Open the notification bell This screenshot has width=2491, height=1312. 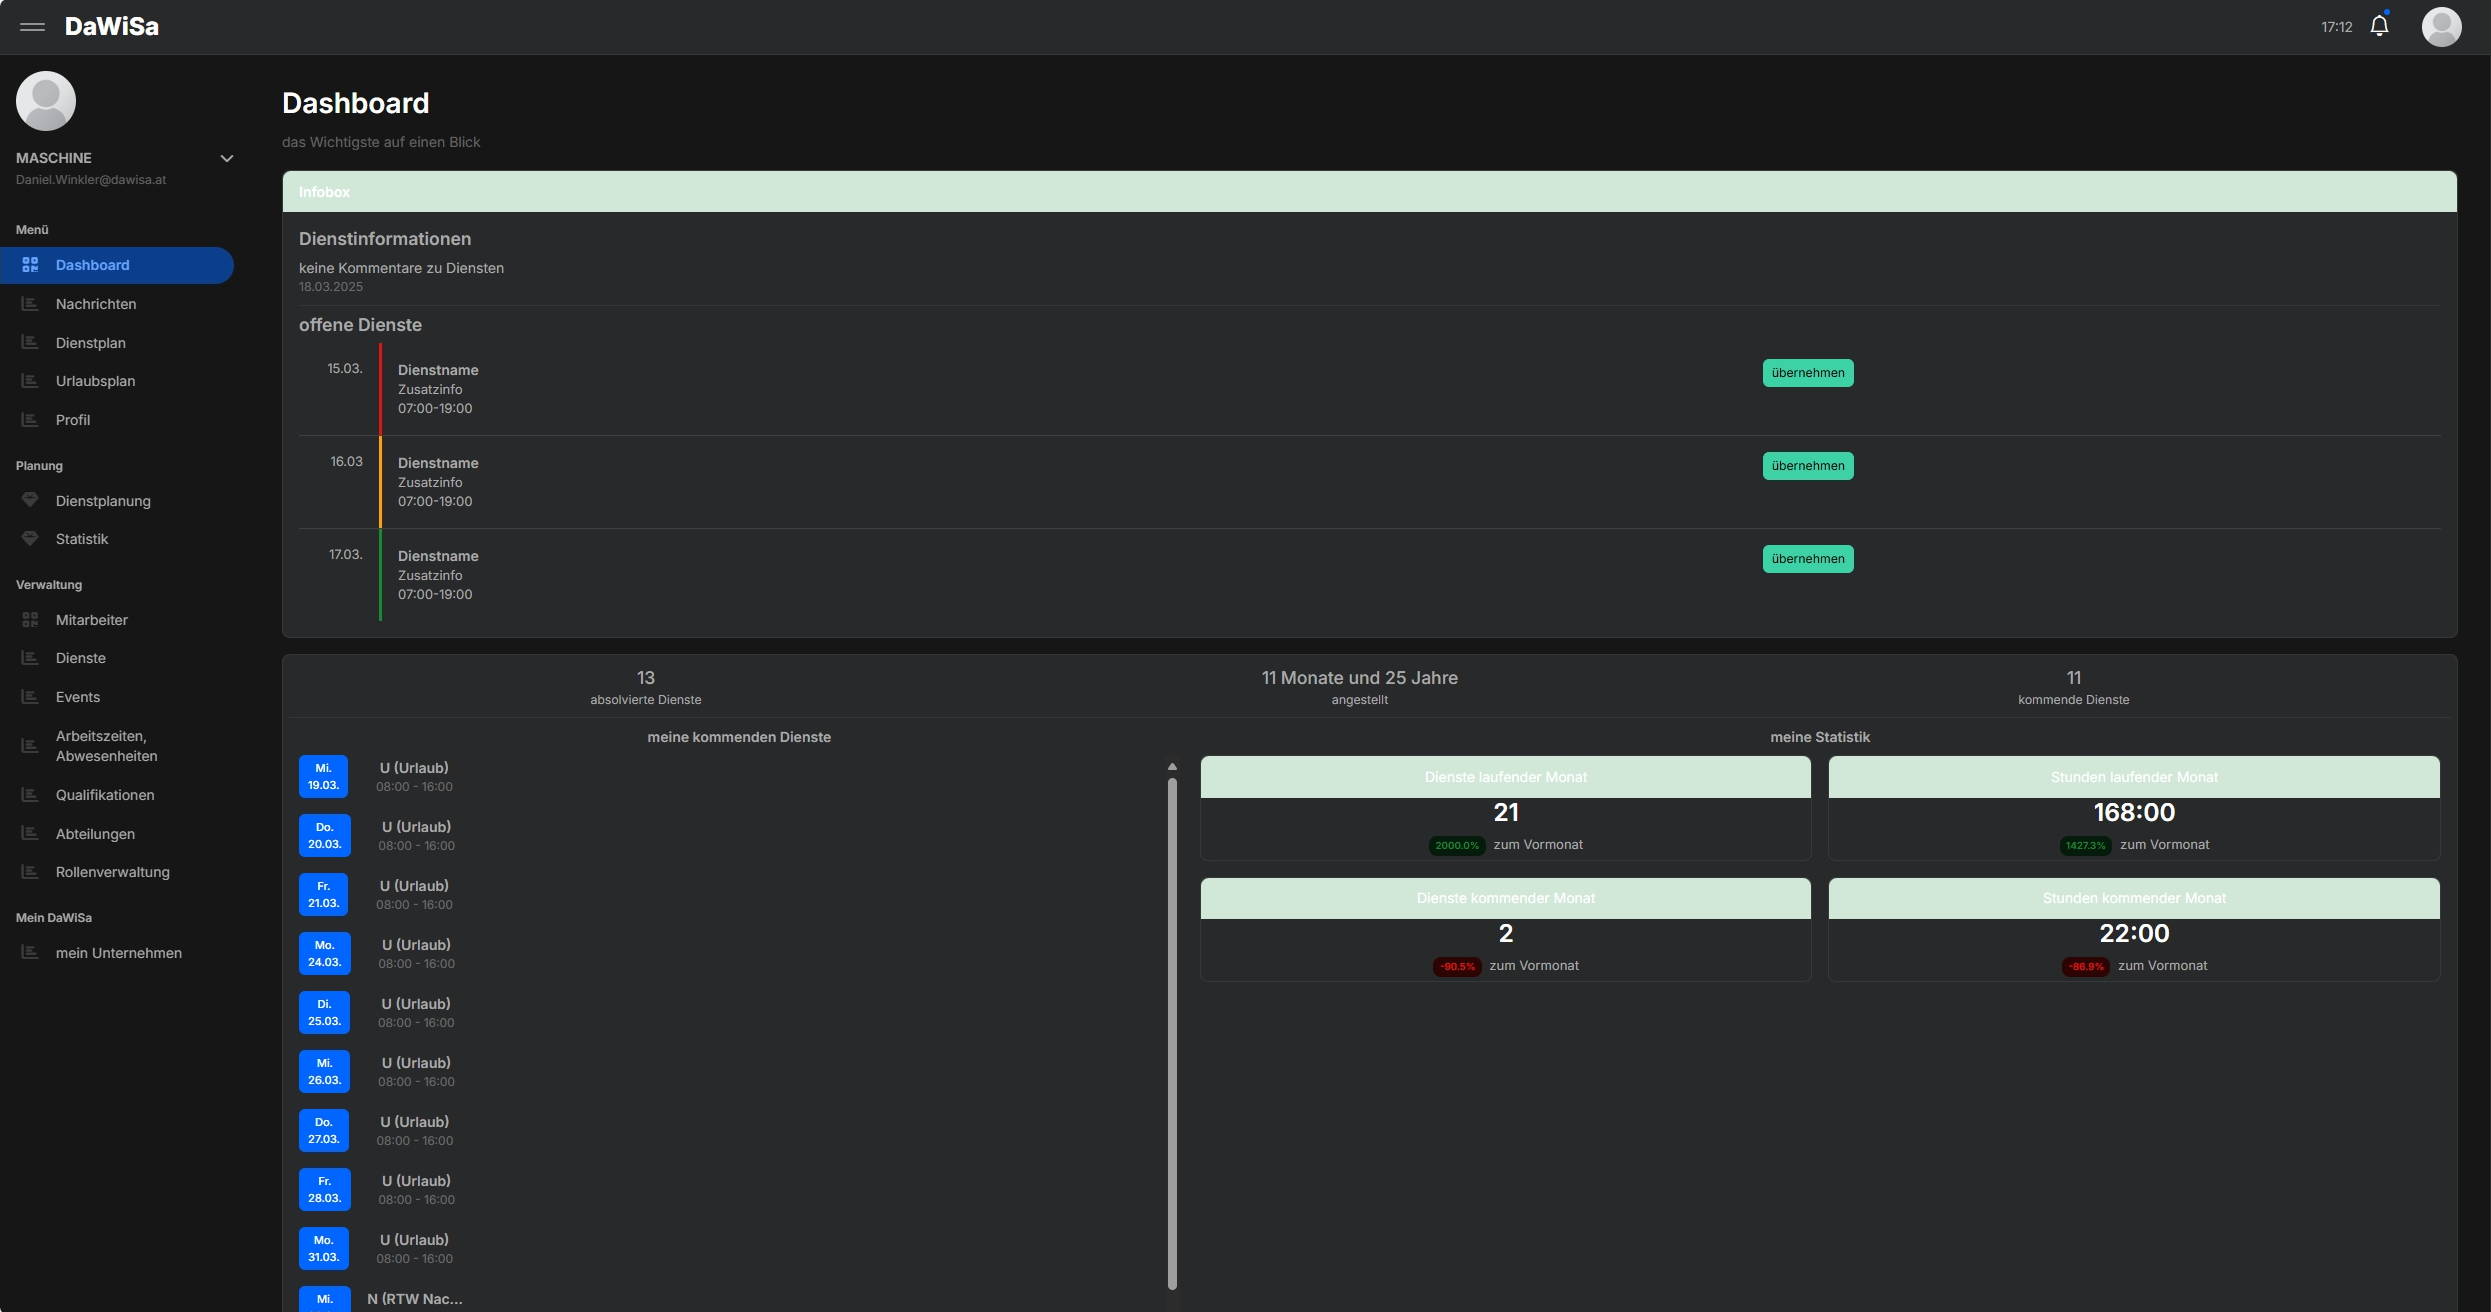pyautogui.click(x=2379, y=27)
